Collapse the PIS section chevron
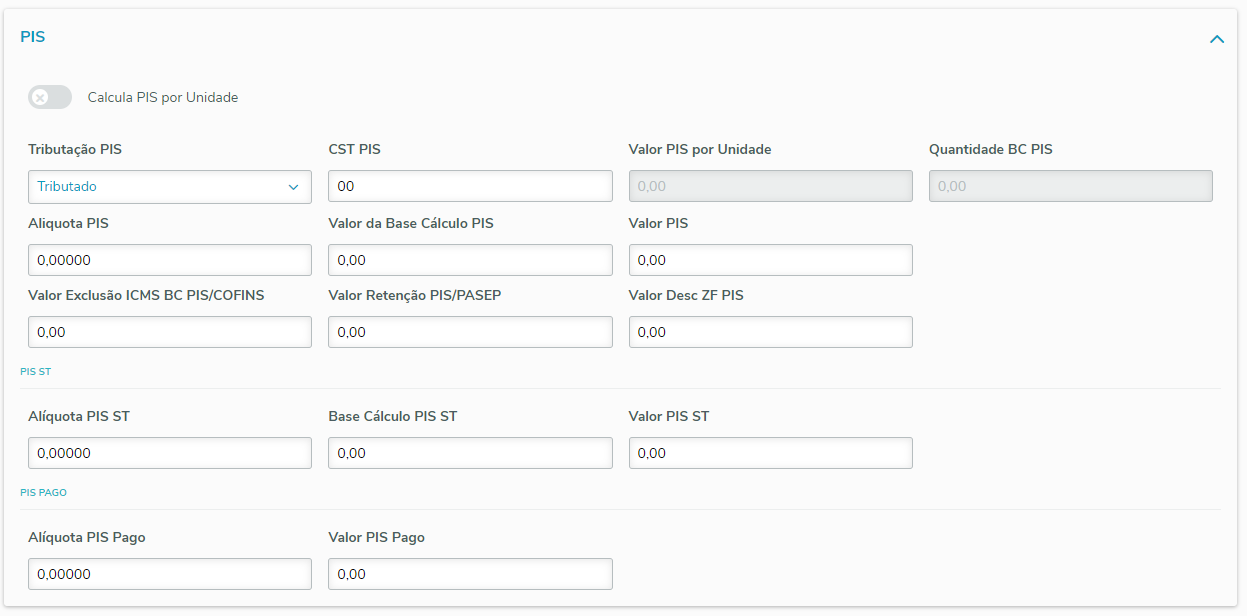Screen dimensions: 1247x616 [1216, 39]
